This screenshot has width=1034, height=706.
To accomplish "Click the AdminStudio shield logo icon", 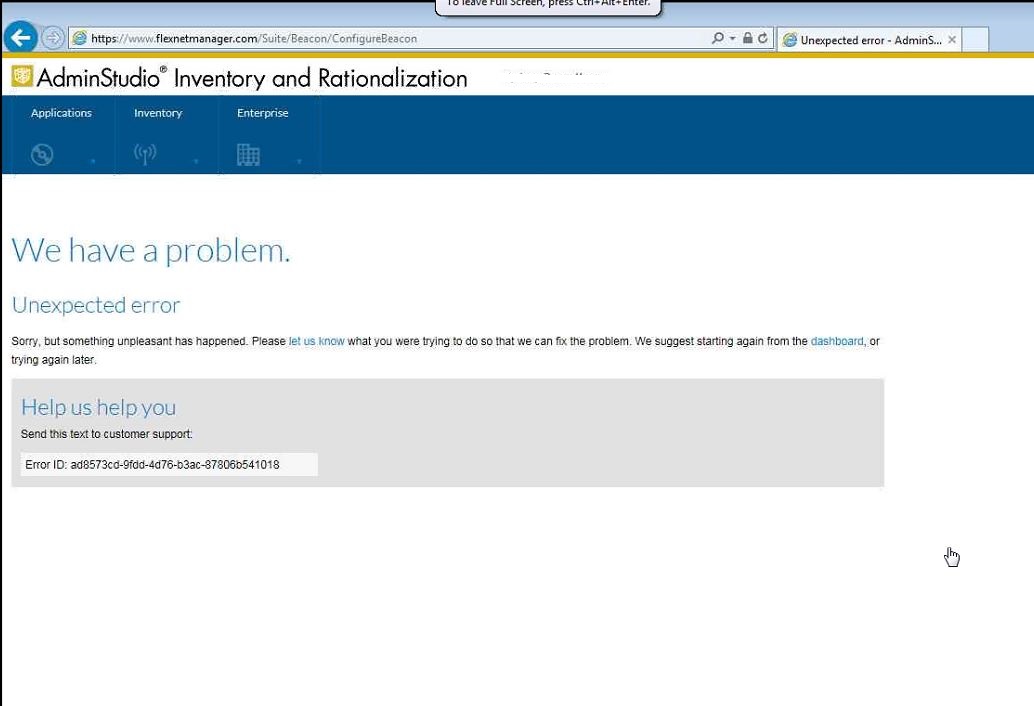I will coord(22,76).
